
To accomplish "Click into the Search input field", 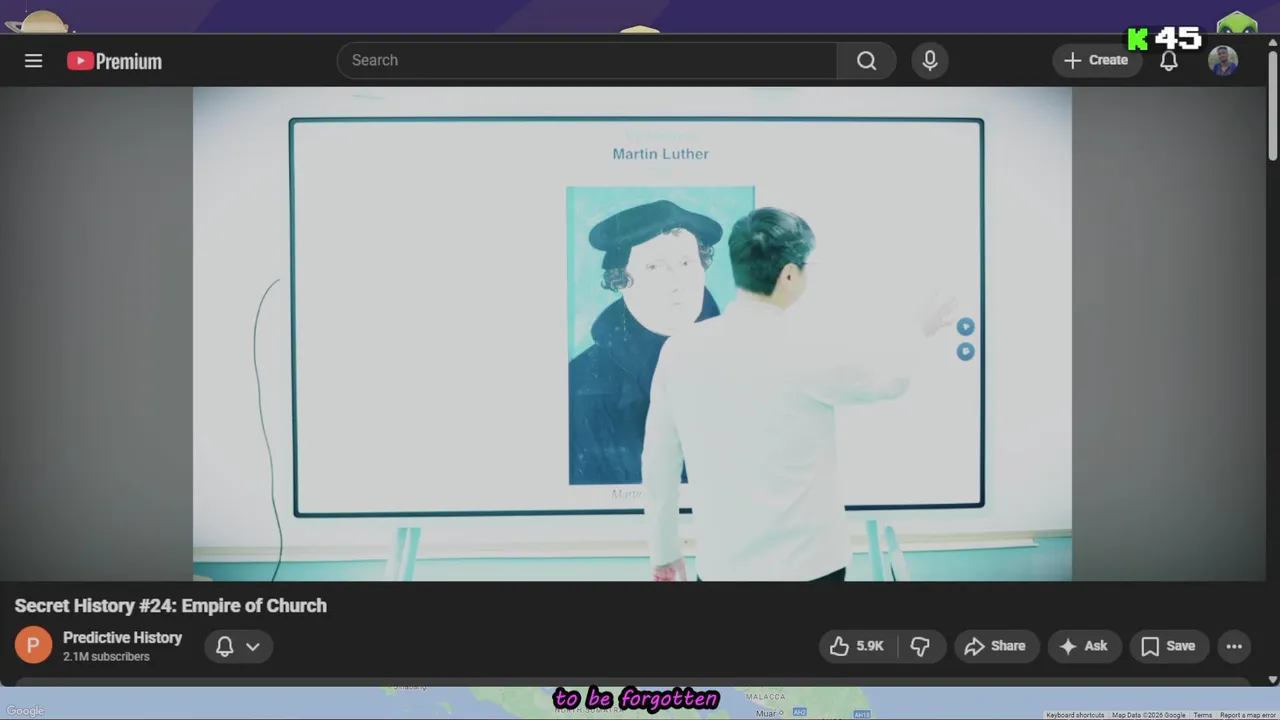I will pyautogui.click(x=587, y=60).
